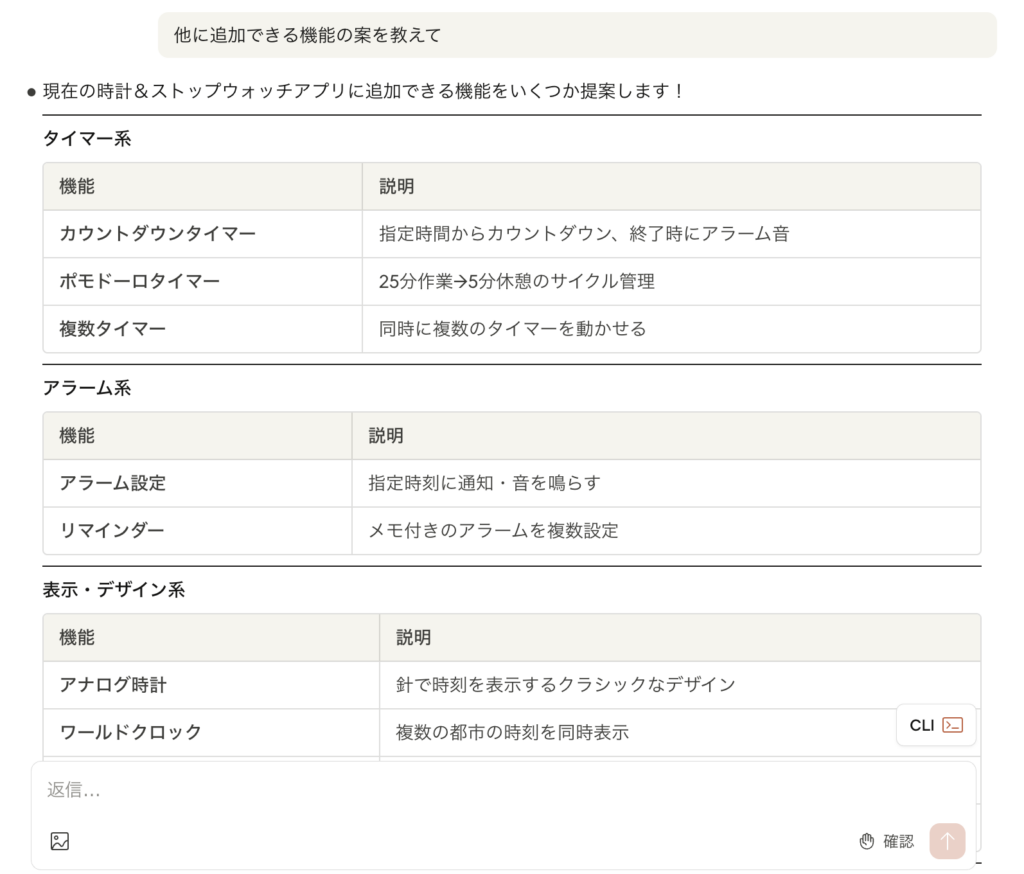Click the アラーム系 section heading

[x=87, y=388]
